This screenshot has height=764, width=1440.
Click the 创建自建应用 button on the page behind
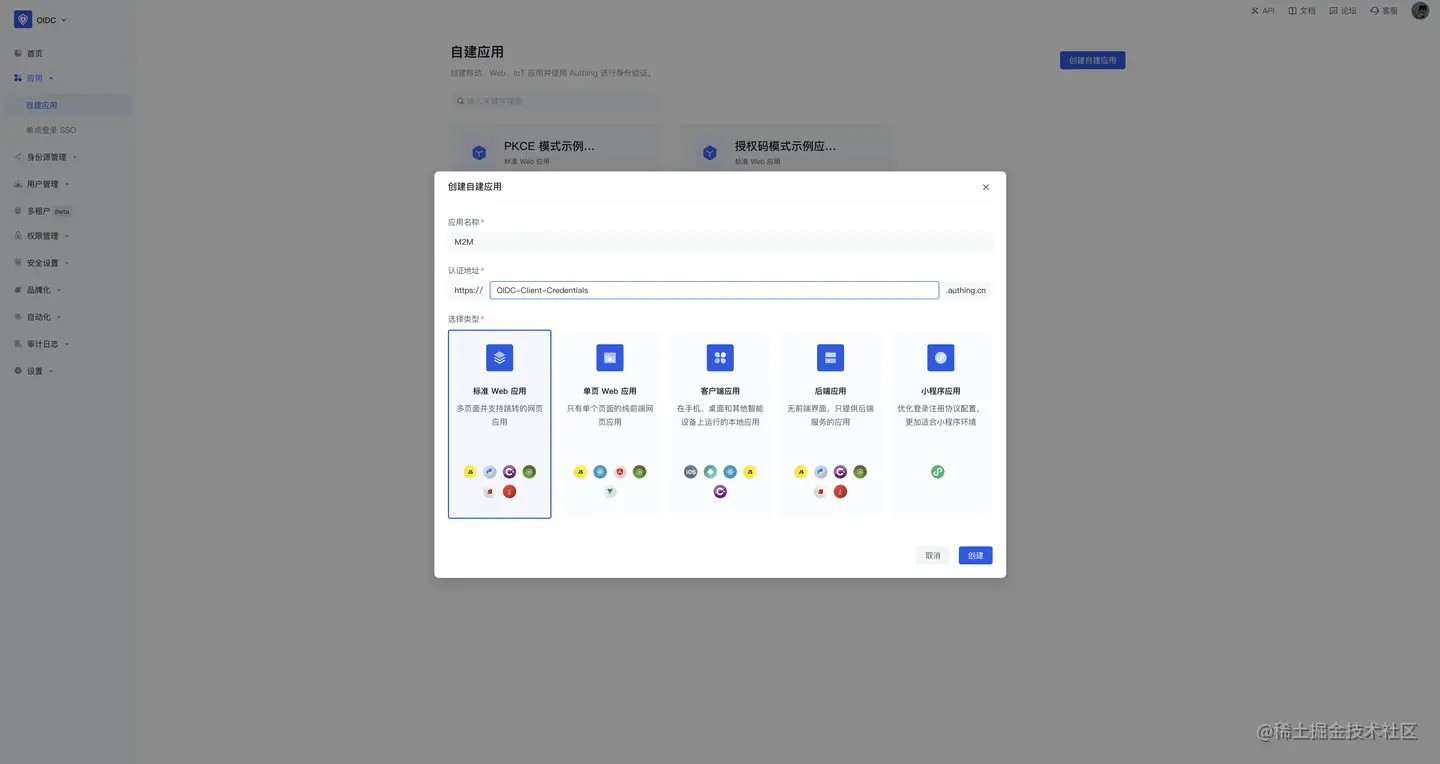pos(1093,60)
